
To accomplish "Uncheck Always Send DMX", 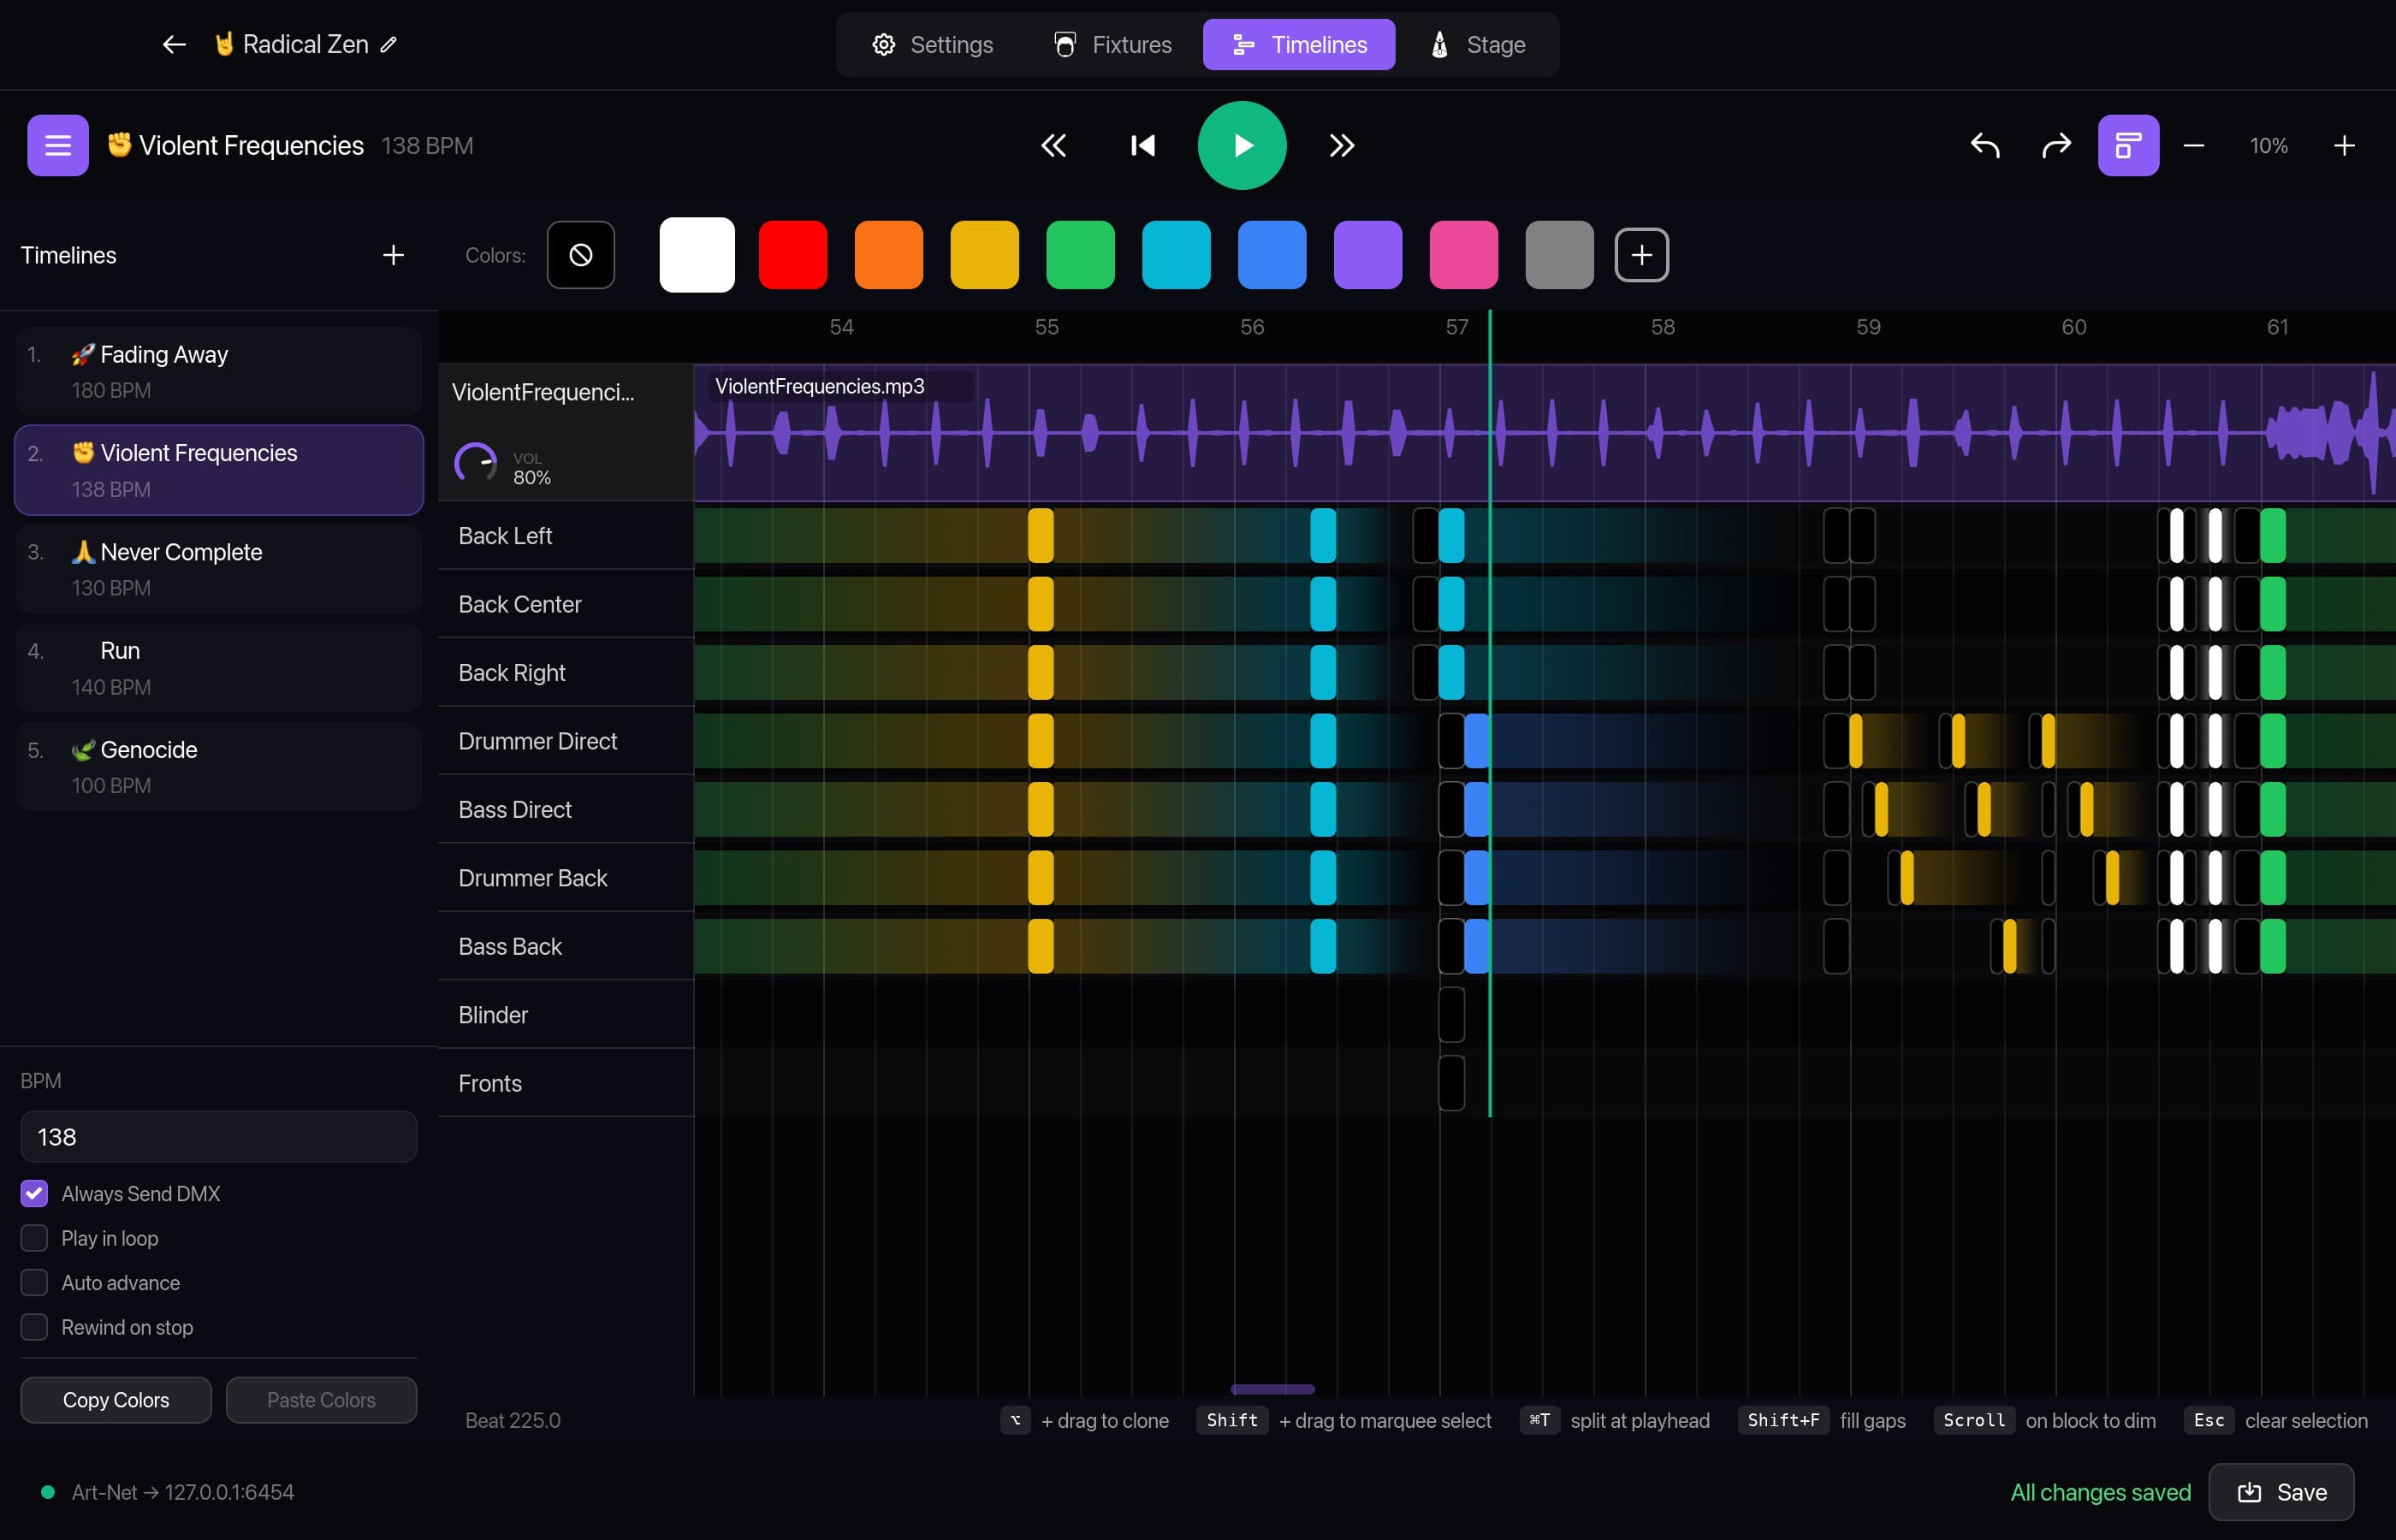I will (x=34, y=1193).
